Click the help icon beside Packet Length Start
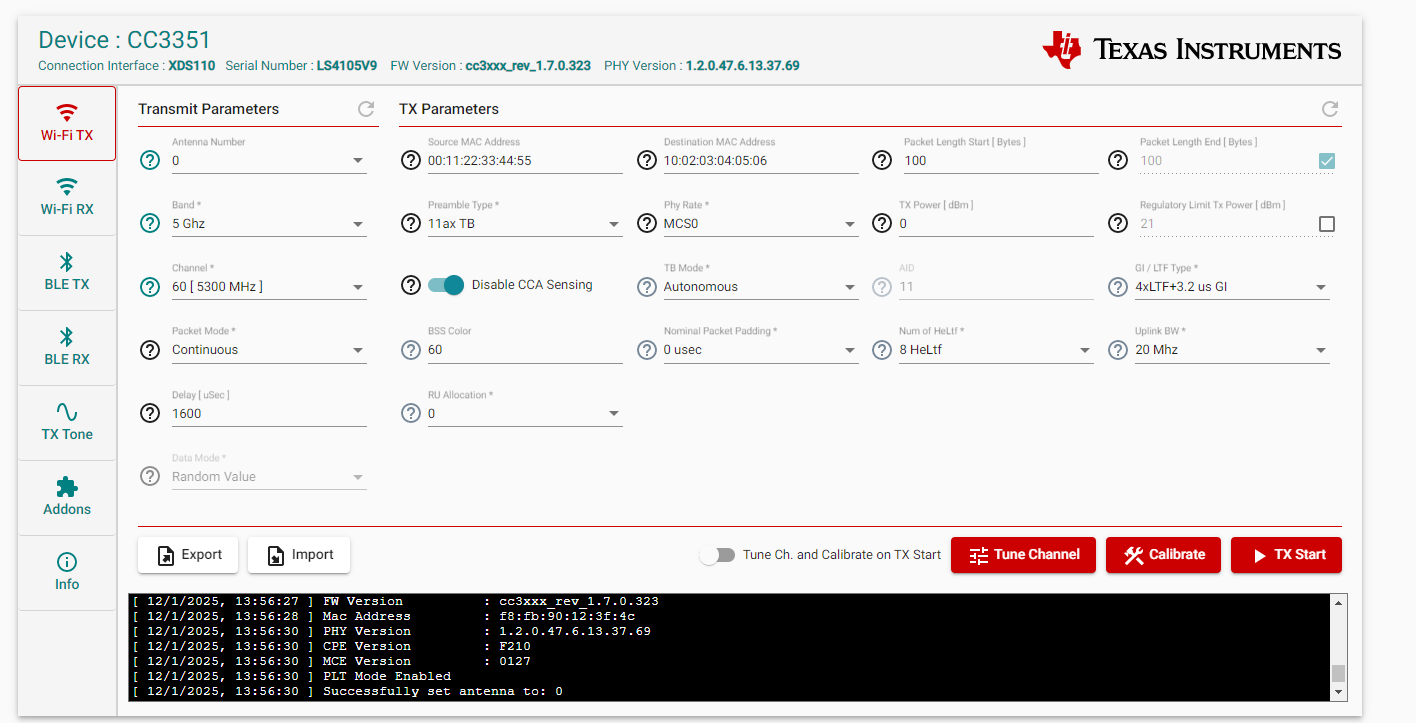Image resolution: width=1416 pixels, height=723 pixels. (x=882, y=160)
